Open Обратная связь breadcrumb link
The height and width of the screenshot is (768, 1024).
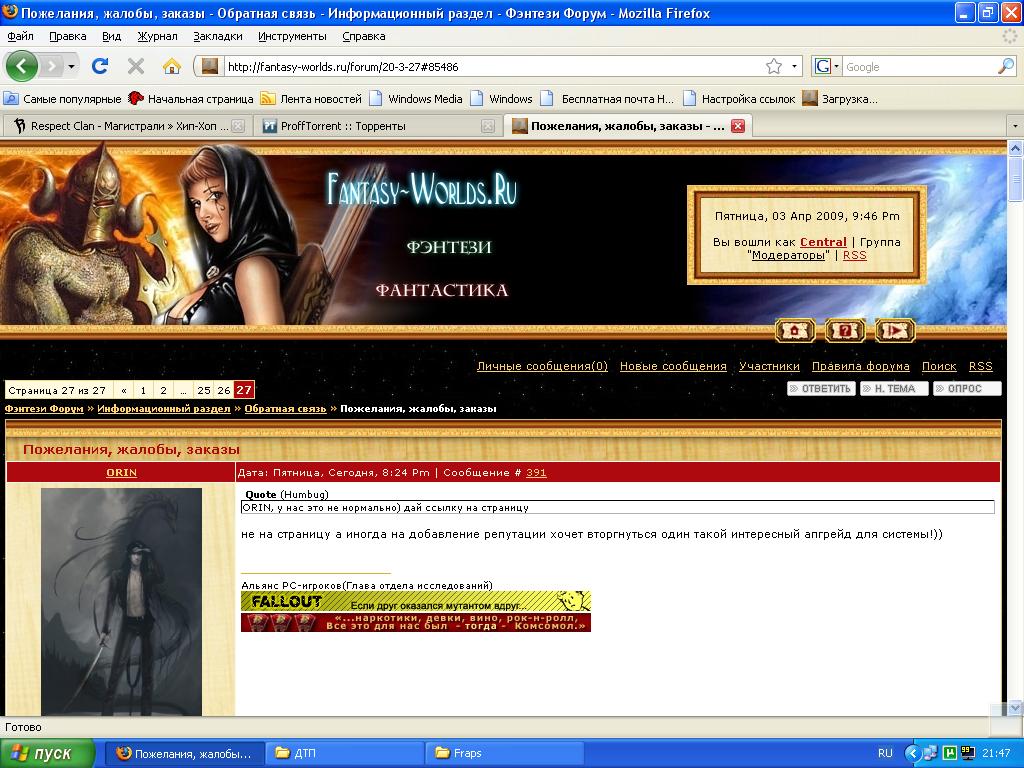click(285, 409)
